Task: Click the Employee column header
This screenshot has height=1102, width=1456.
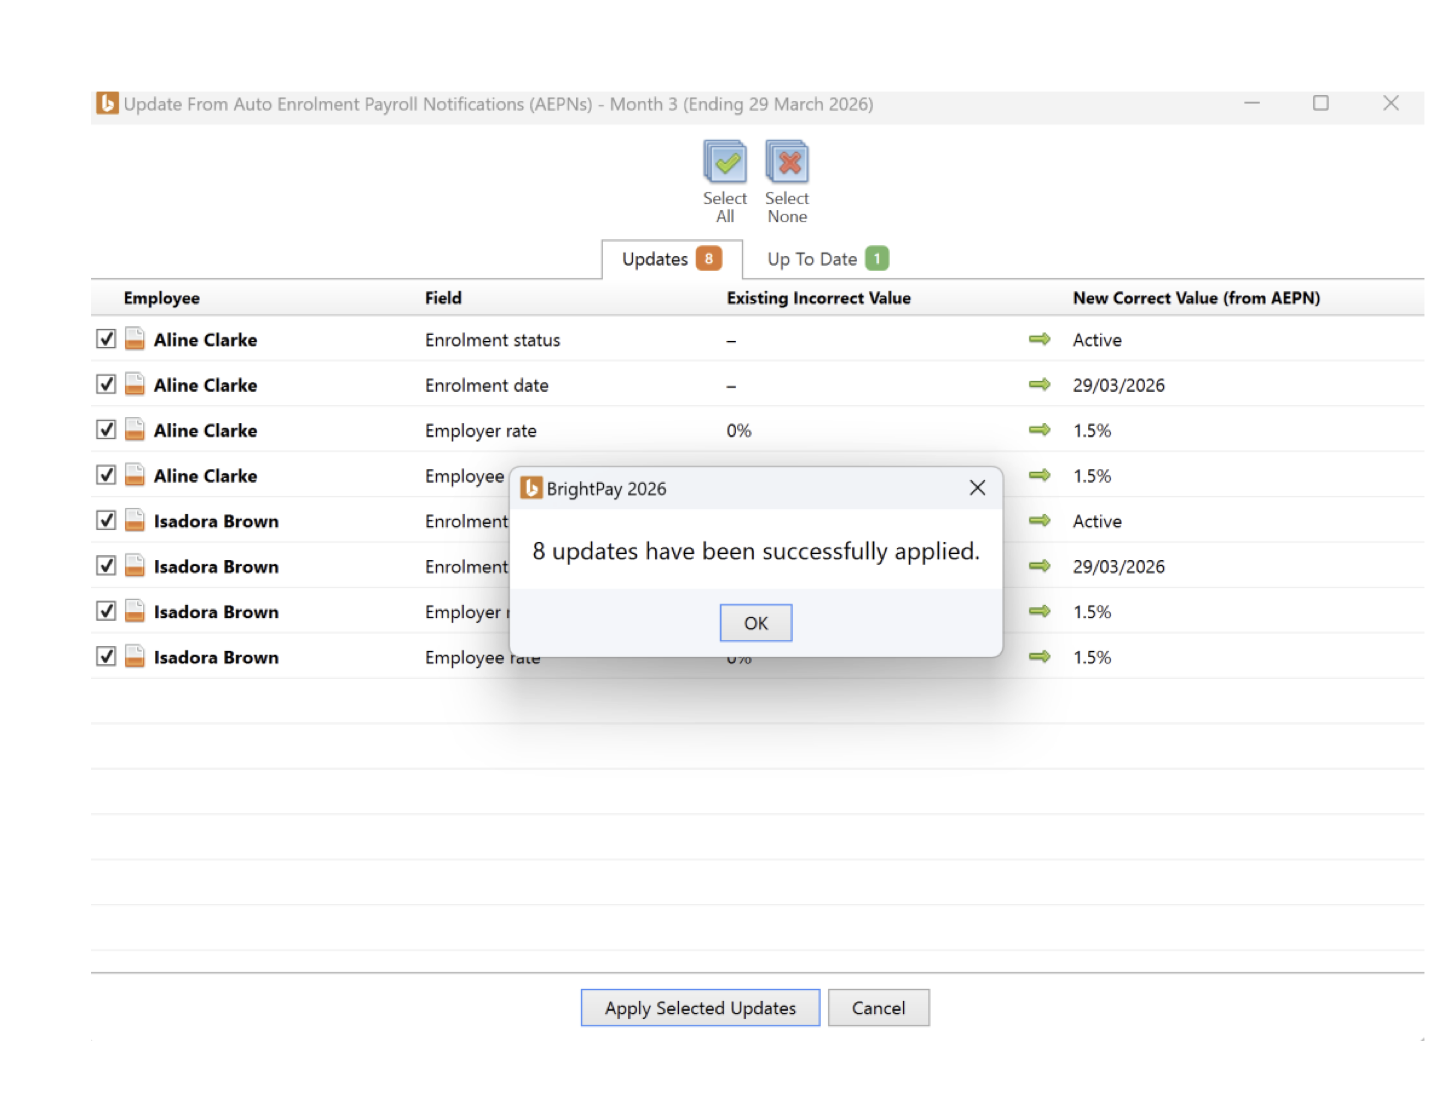Action: point(162,298)
